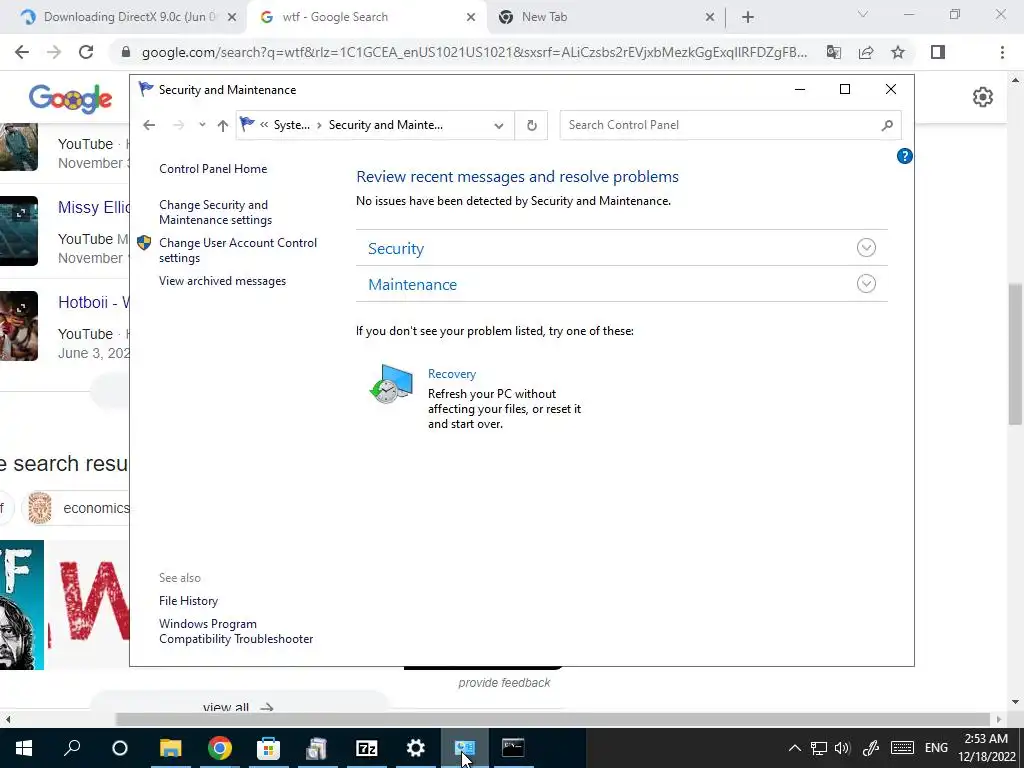Click the Maintenance heading
This screenshot has height=768, width=1024.
(412, 285)
